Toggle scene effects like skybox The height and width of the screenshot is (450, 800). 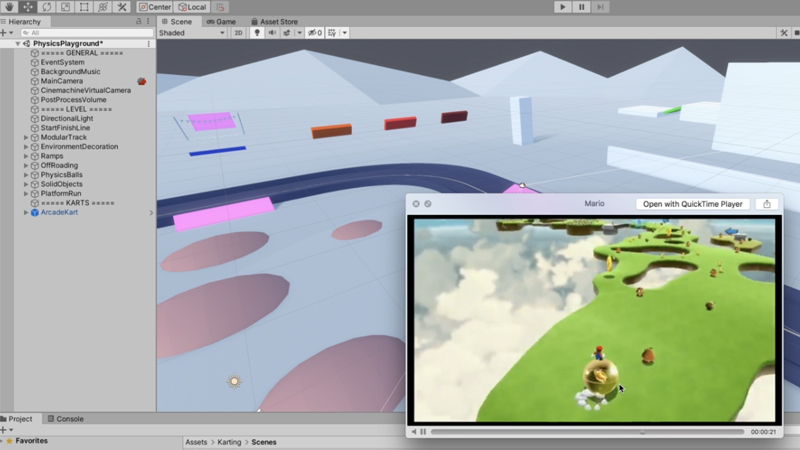pyautogui.click(x=287, y=33)
